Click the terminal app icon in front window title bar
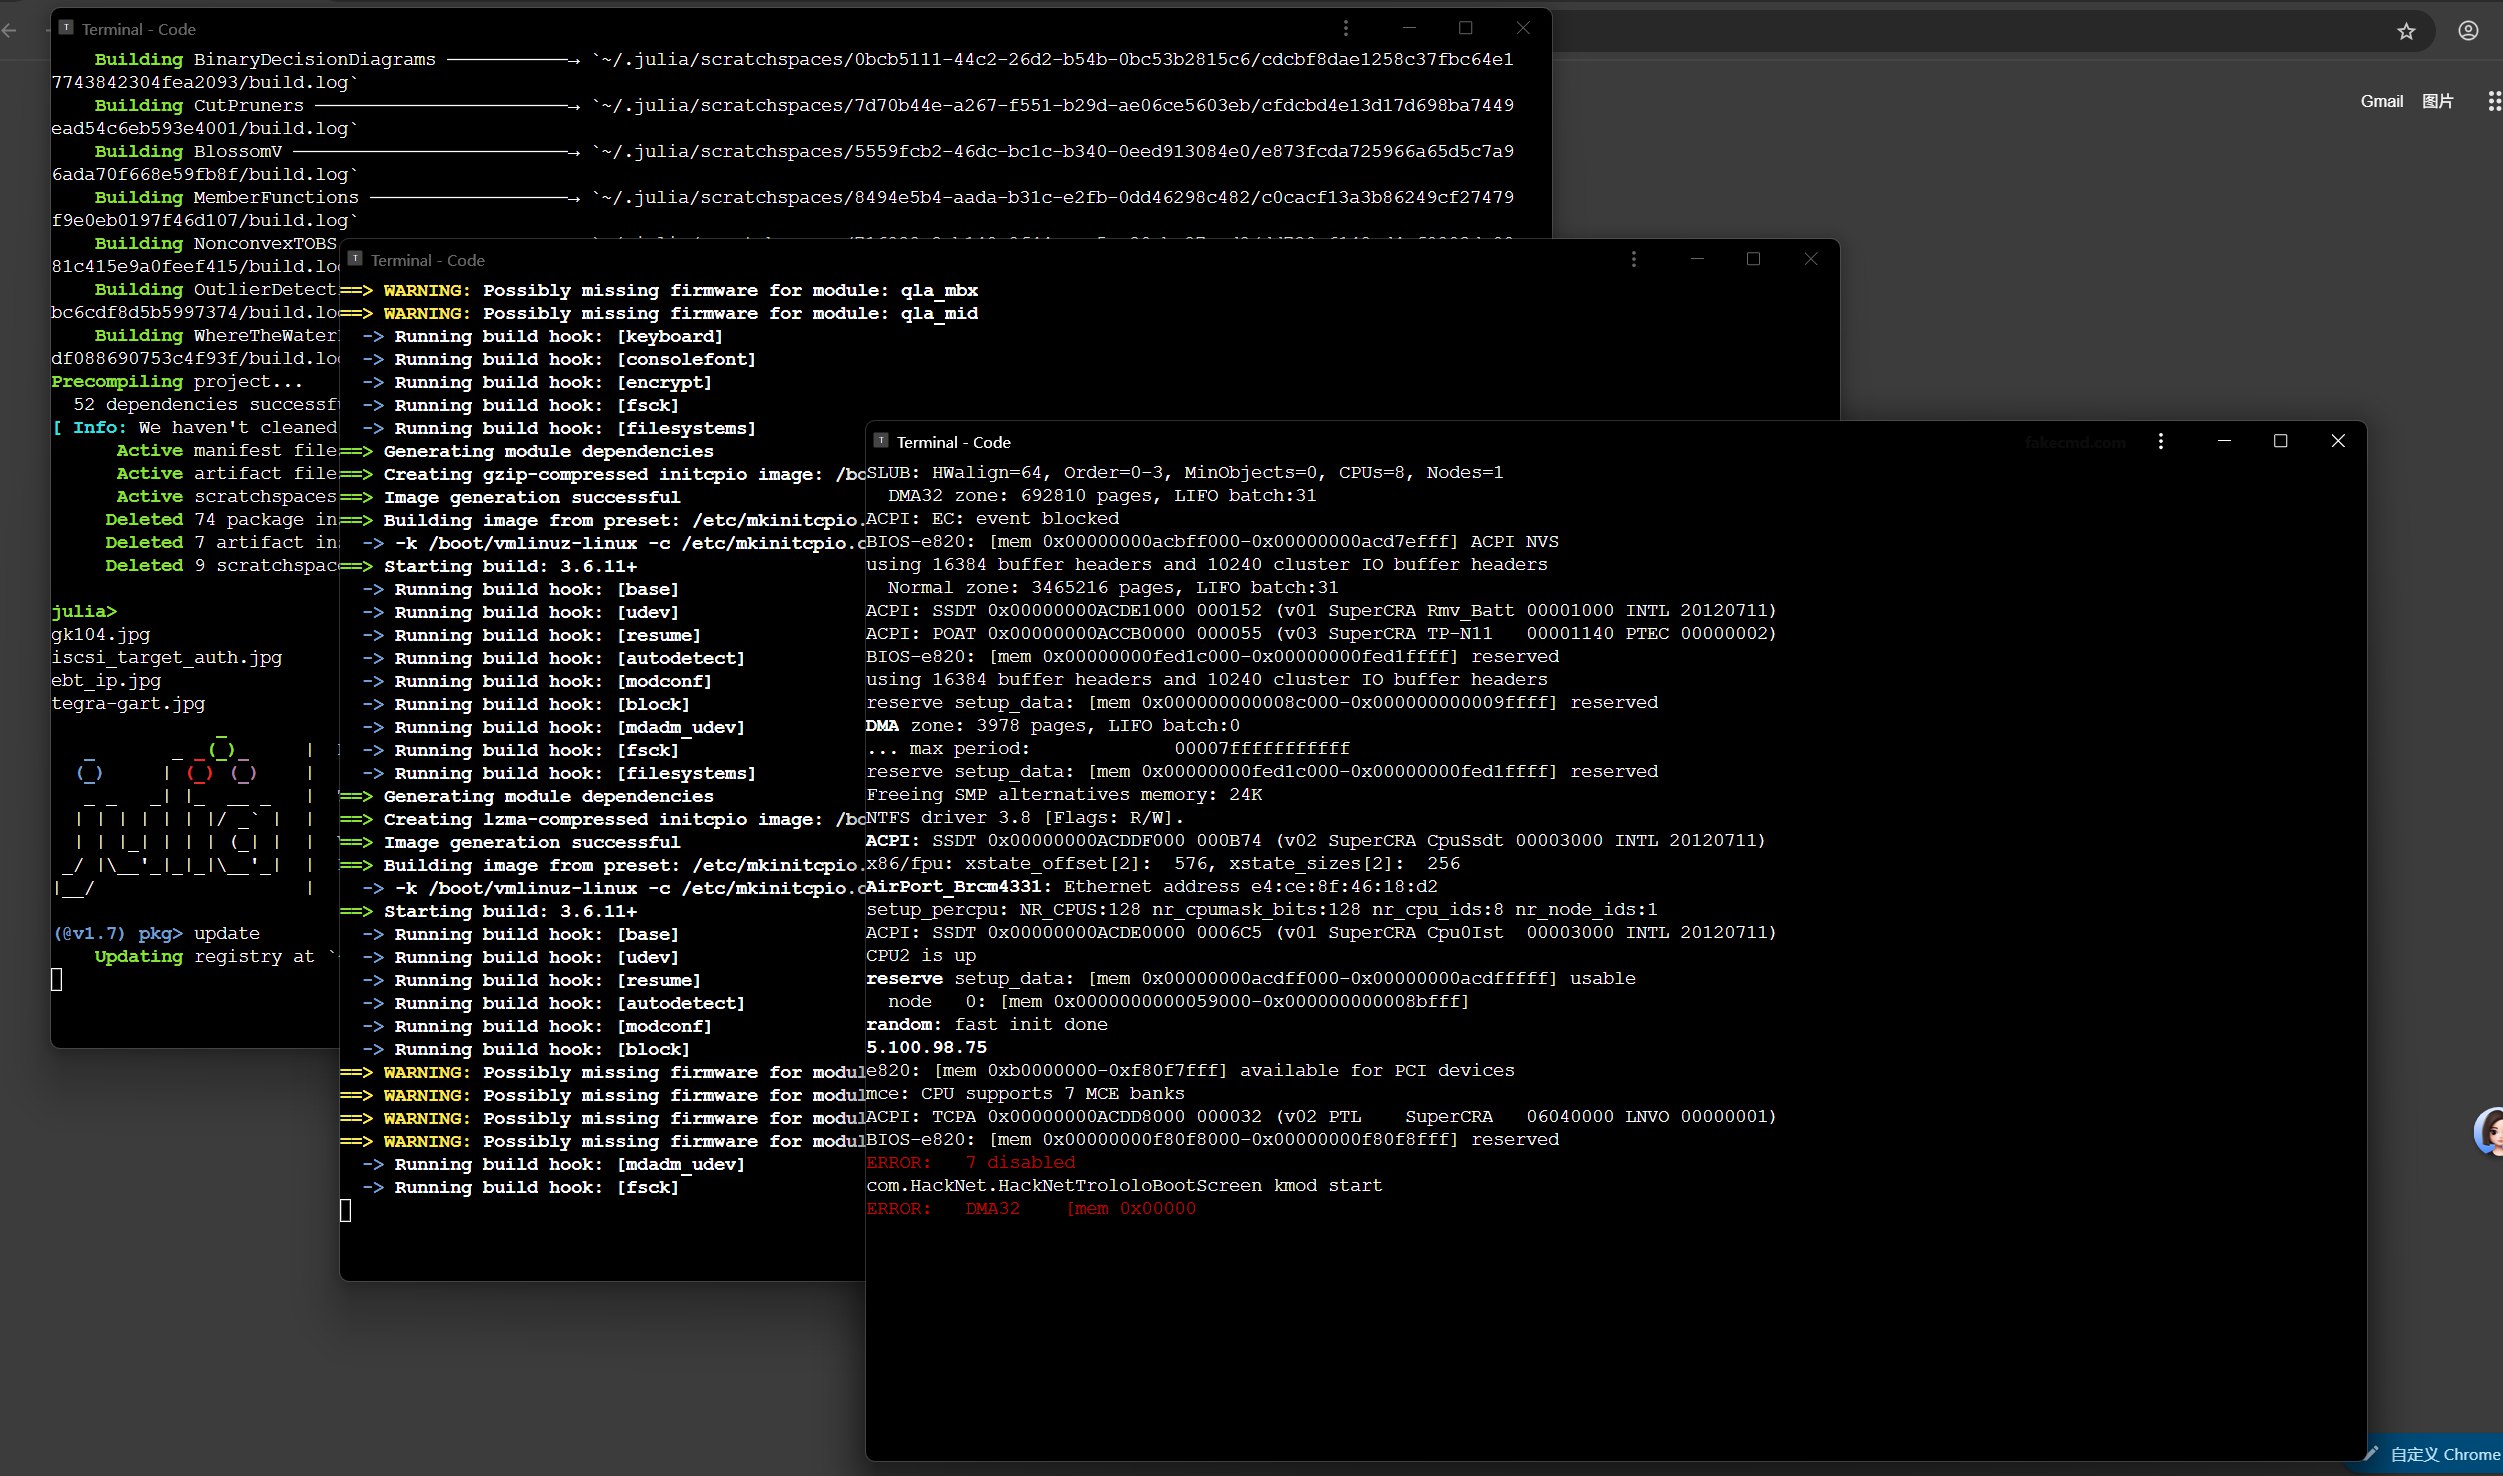 pyautogui.click(x=881, y=440)
